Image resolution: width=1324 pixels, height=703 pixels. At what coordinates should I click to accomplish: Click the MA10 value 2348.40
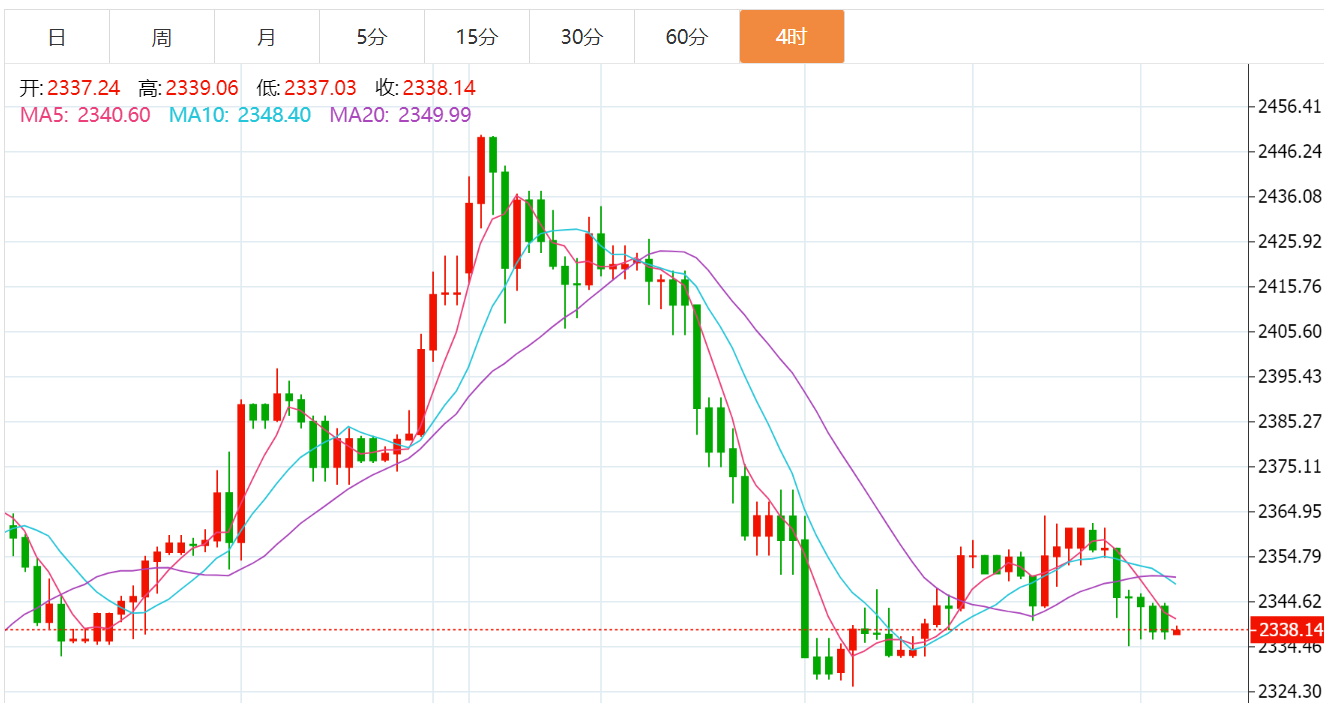(274, 115)
